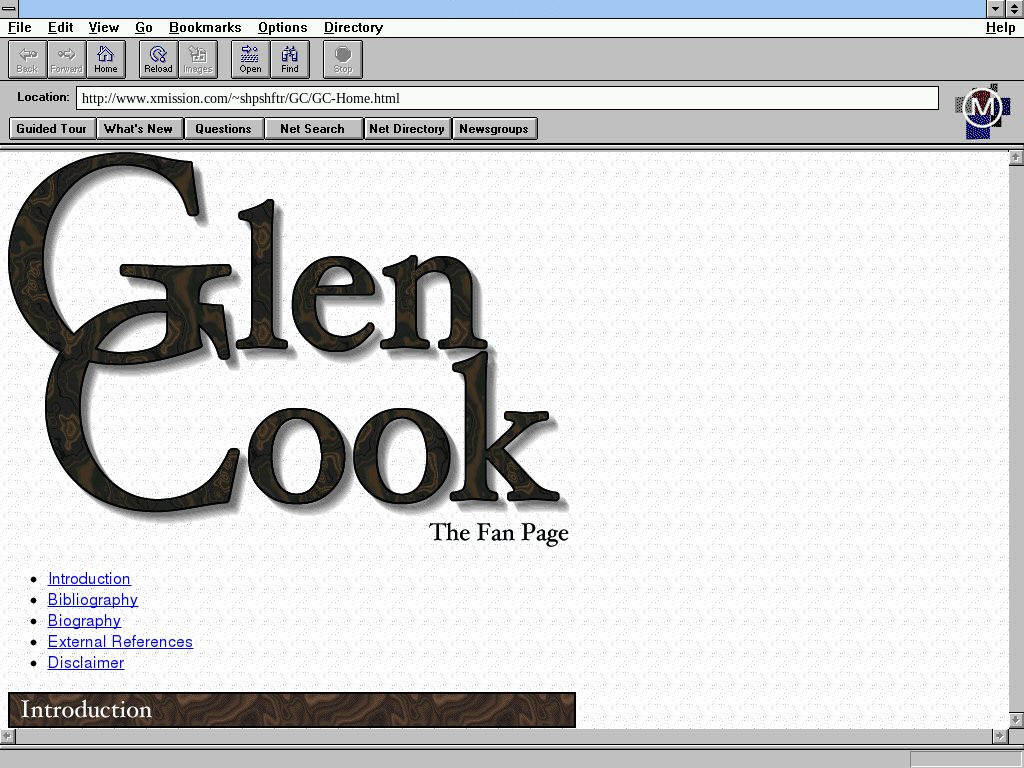1024x768 pixels.
Task: Open the Newsgroups directory button
Action: [494, 129]
